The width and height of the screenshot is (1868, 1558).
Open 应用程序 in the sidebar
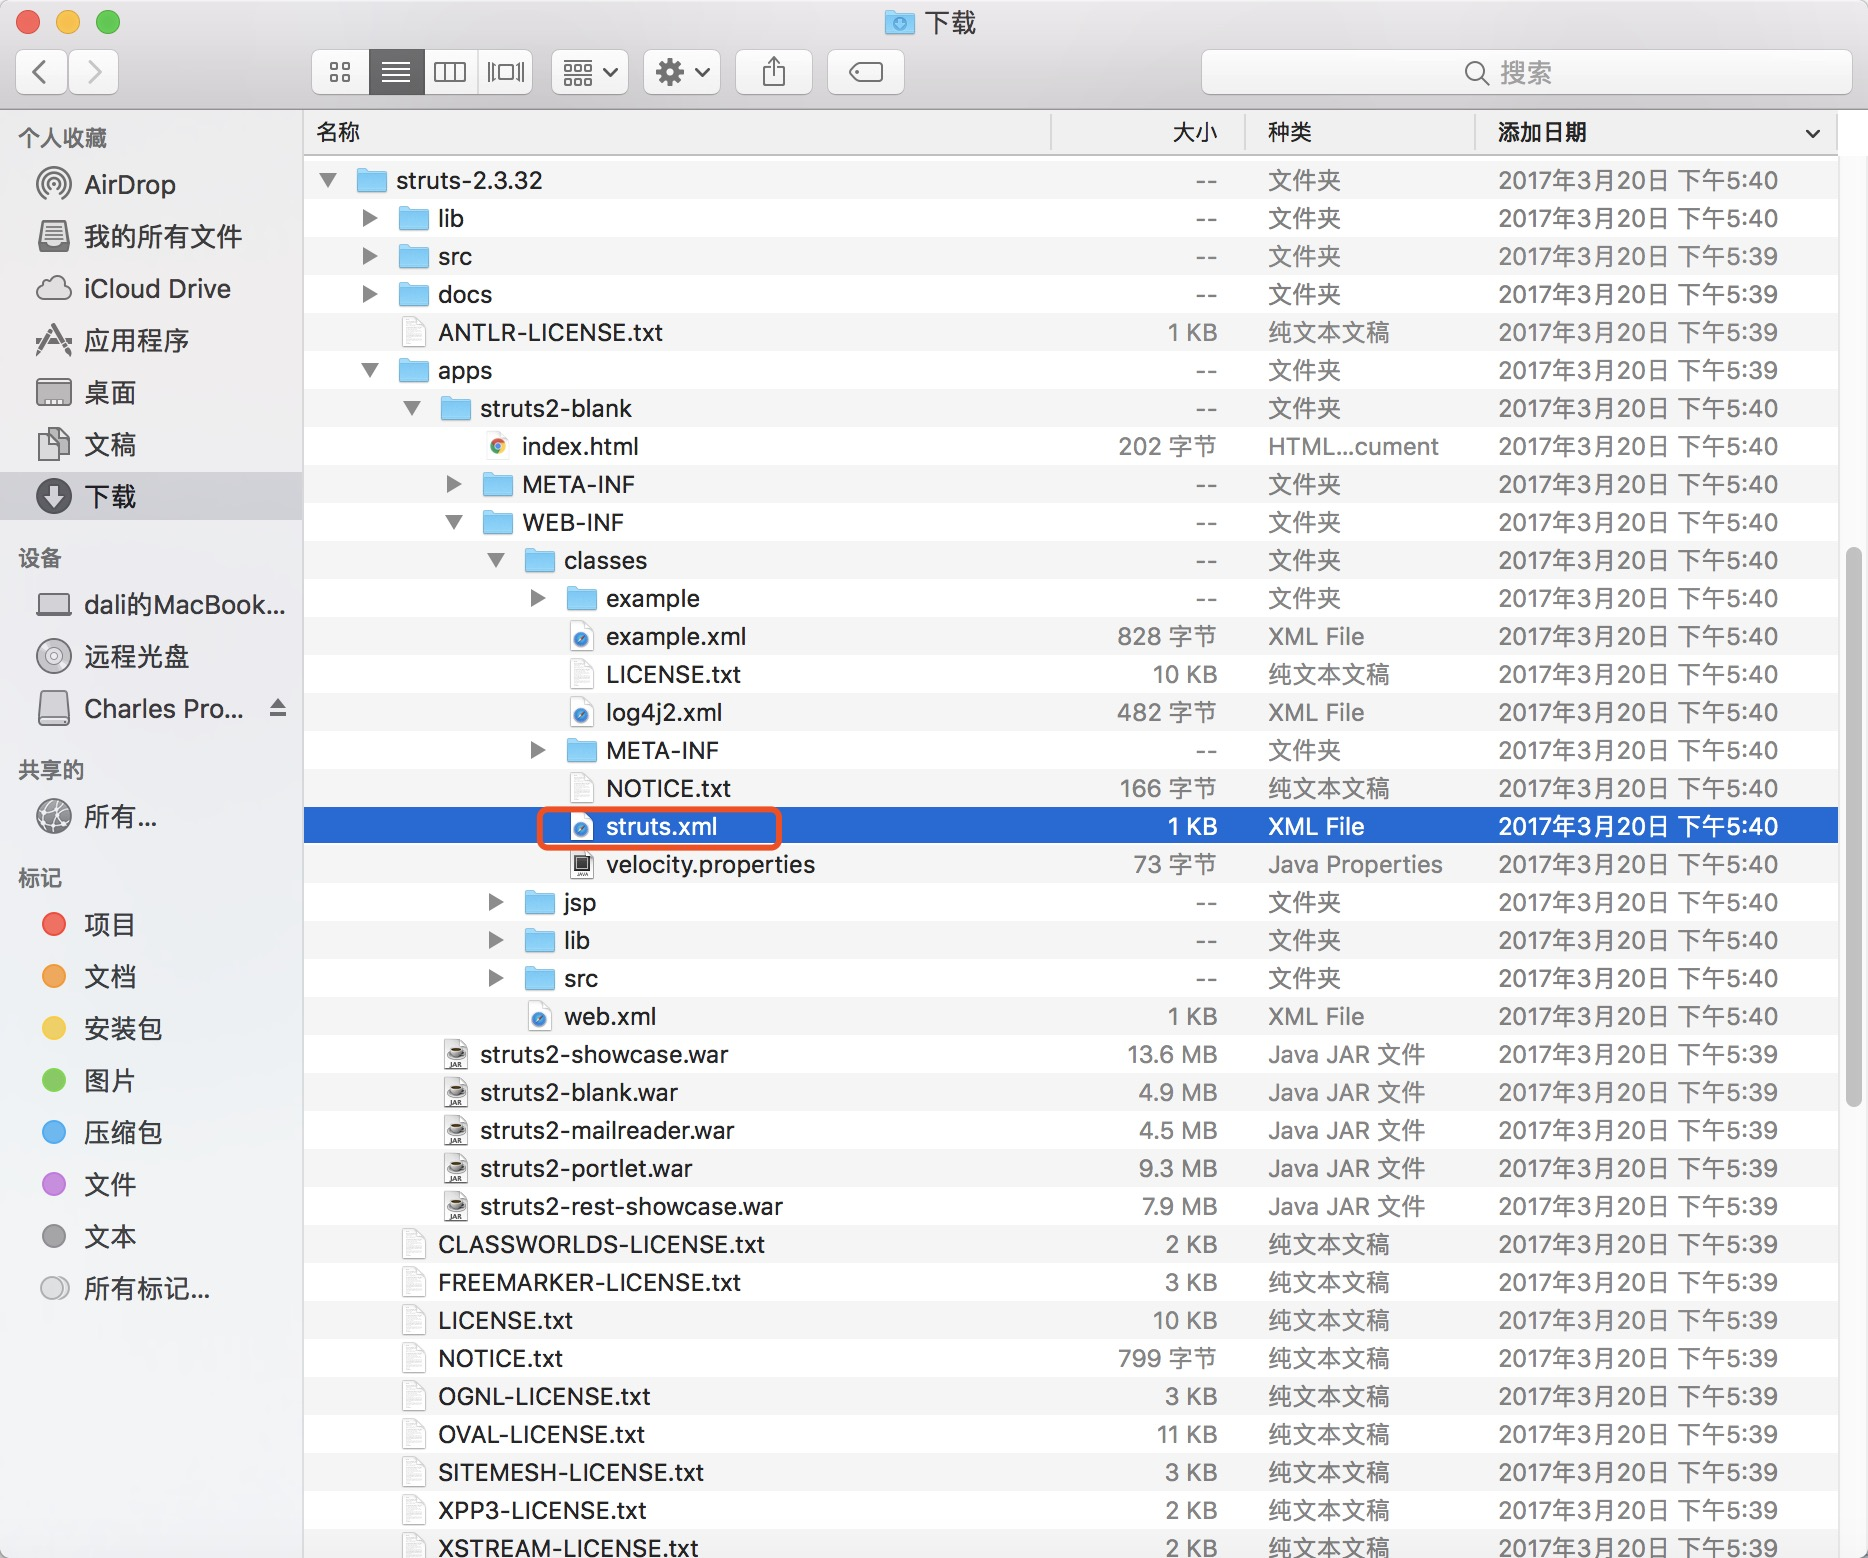click(x=151, y=341)
